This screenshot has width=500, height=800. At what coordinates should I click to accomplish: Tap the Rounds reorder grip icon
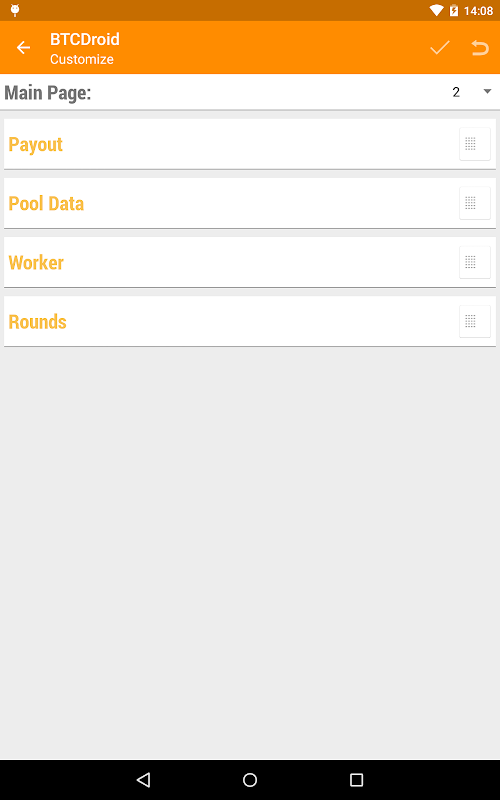click(x=474, y=322)
